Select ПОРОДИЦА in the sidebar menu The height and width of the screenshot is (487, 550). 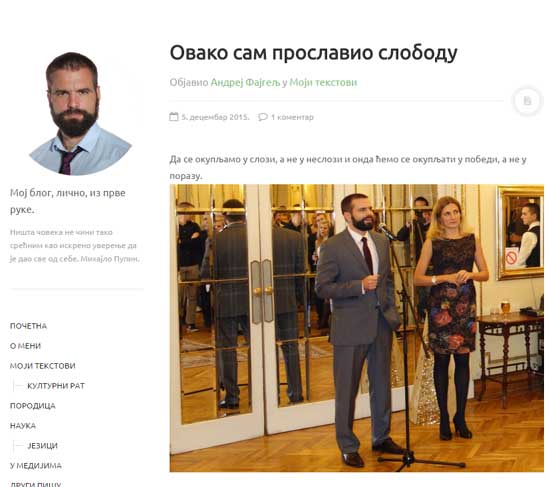(33, 406)
